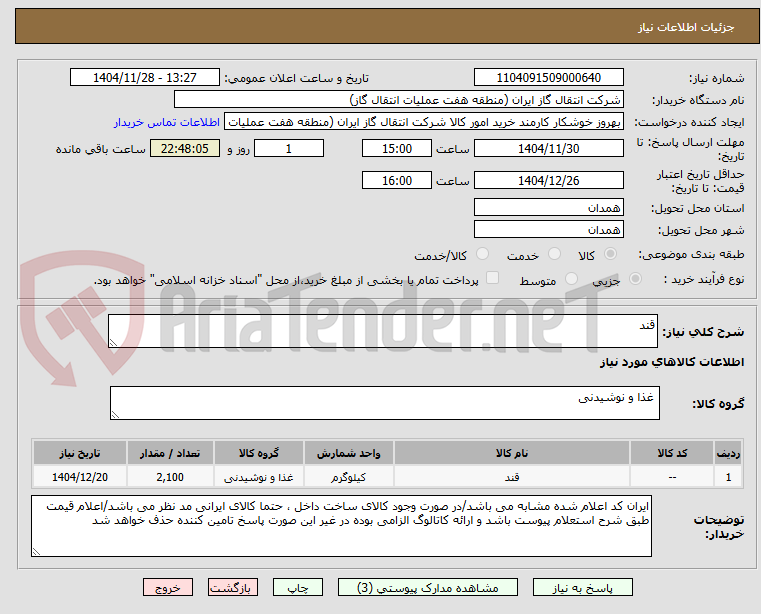Image resolution: width=761 pixels, height=614 pixels.
Task: Click the شماره نیاز number field
Action: click(548, 77)
